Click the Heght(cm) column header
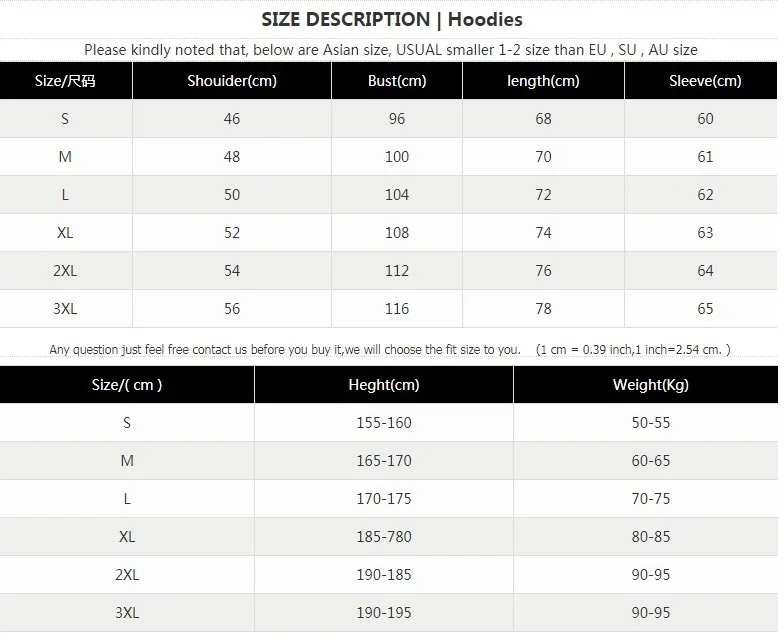 click(x=384, y=384)
